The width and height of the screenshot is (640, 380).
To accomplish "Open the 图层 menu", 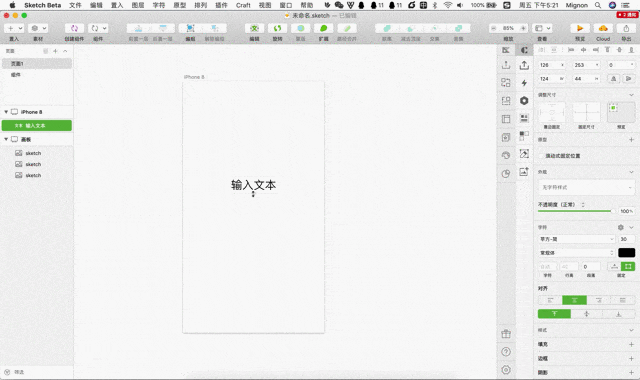I will click(138, 5).
